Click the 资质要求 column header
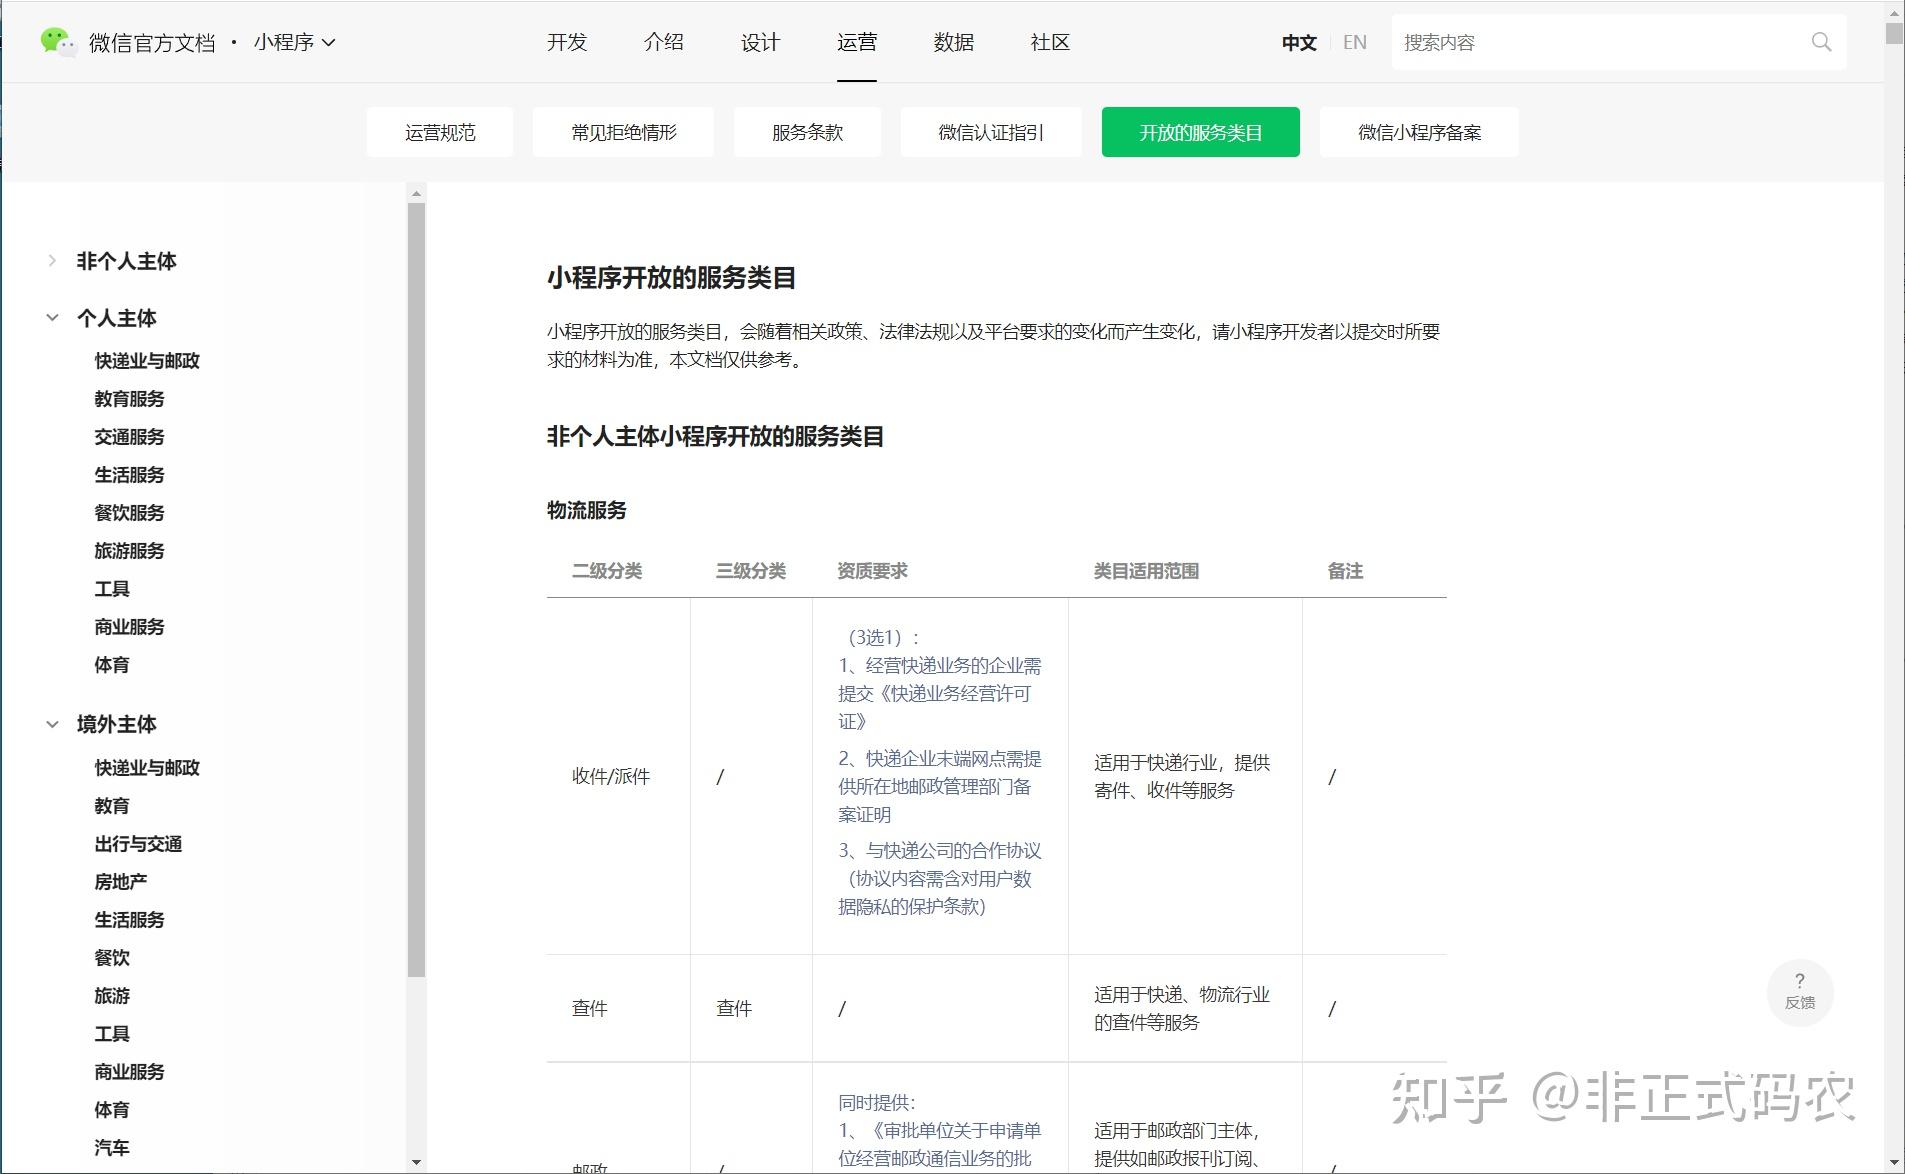Image resolution: width=1905 pixels, height=1174 pixels. tap(872, 571)
